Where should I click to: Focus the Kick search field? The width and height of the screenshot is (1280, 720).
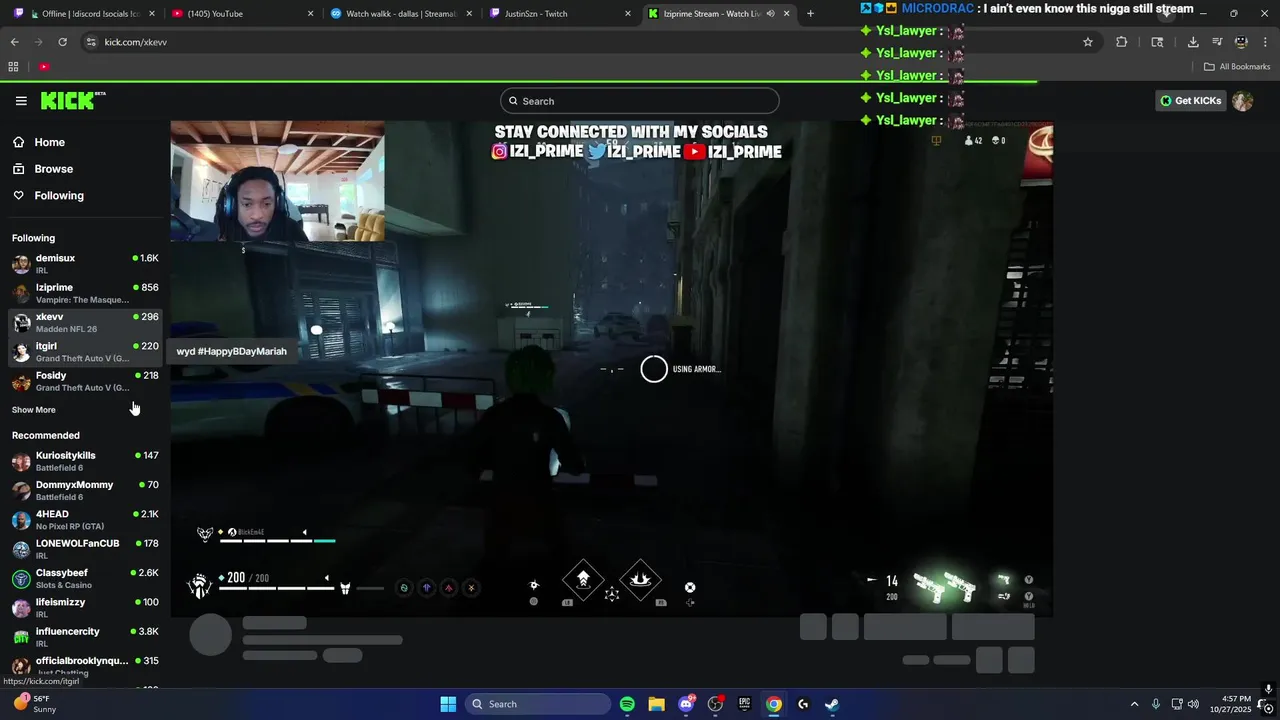[640, 101]
